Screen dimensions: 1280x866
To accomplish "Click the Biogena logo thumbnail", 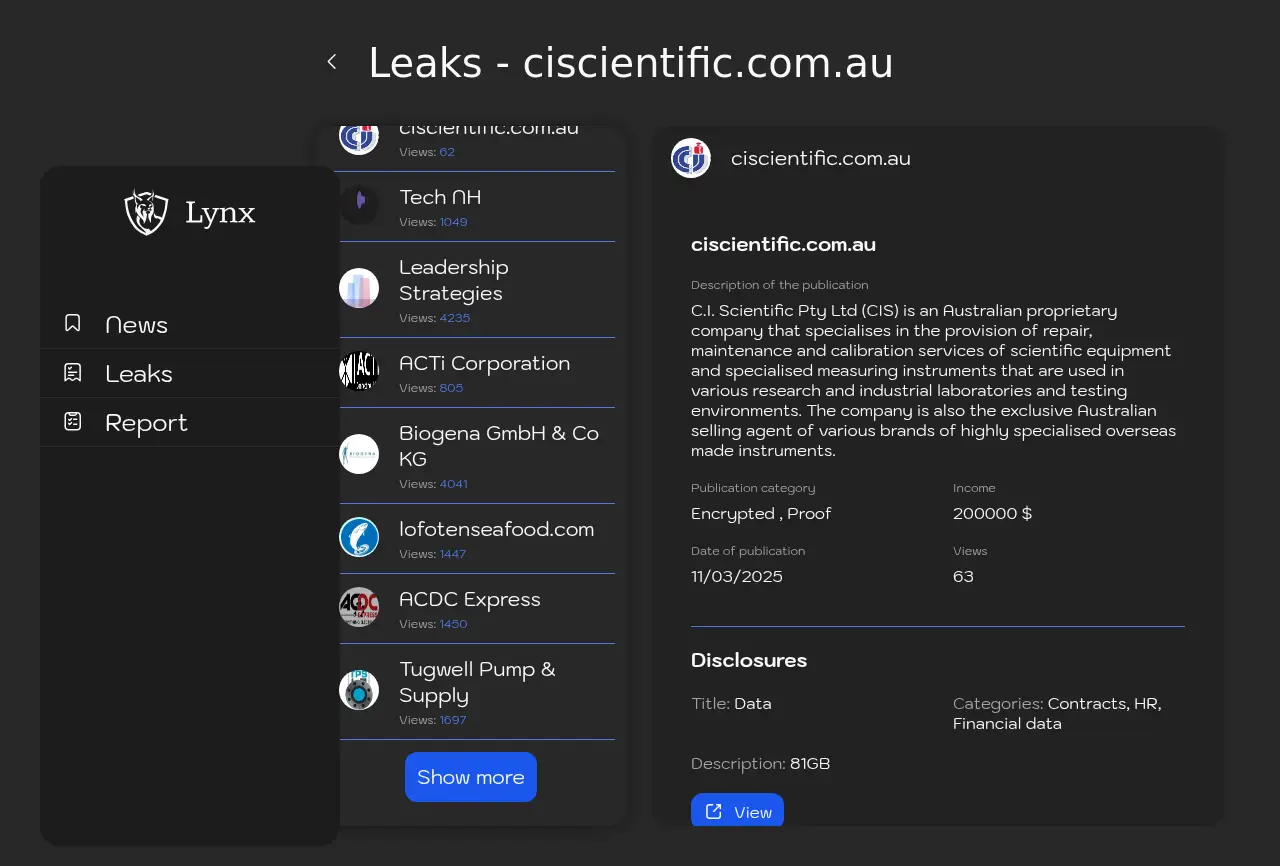I will point(359,454).
